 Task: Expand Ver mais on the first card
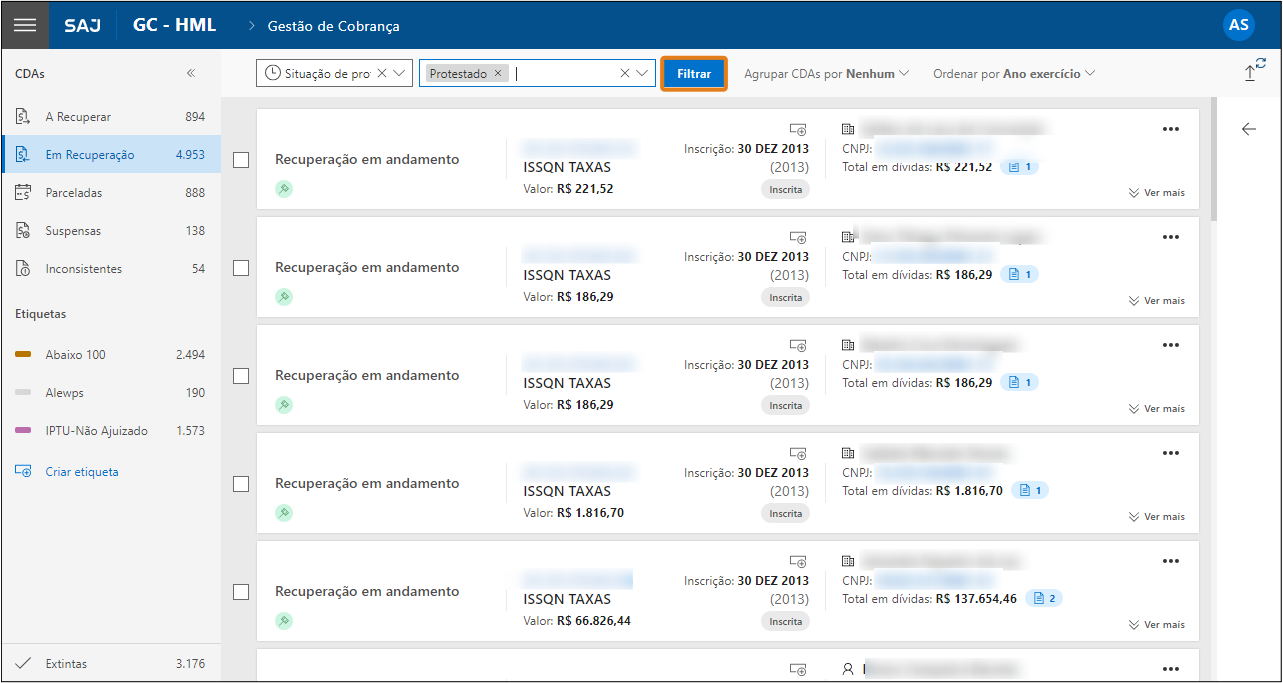[x=1156, y=192]
